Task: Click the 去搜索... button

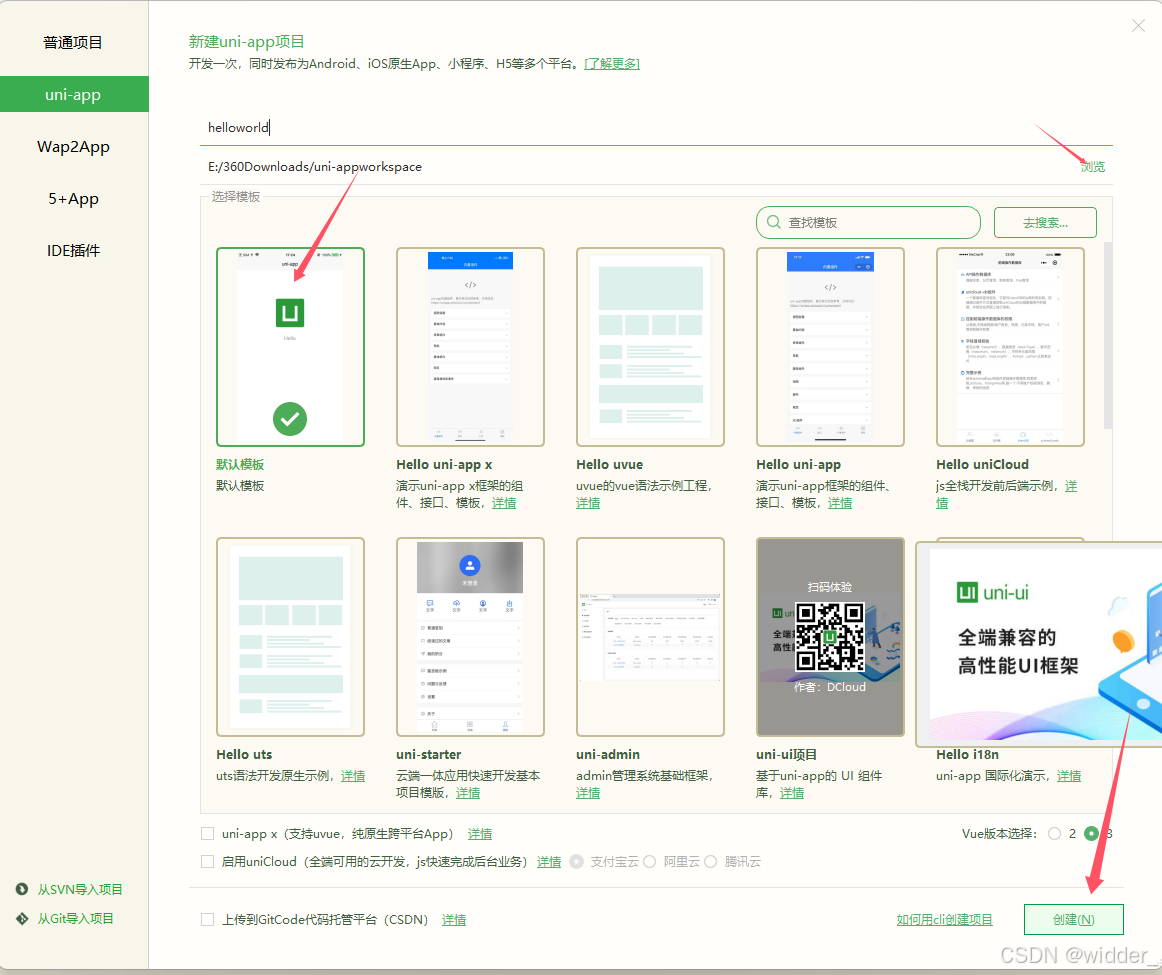Action: coord(1045,222)
